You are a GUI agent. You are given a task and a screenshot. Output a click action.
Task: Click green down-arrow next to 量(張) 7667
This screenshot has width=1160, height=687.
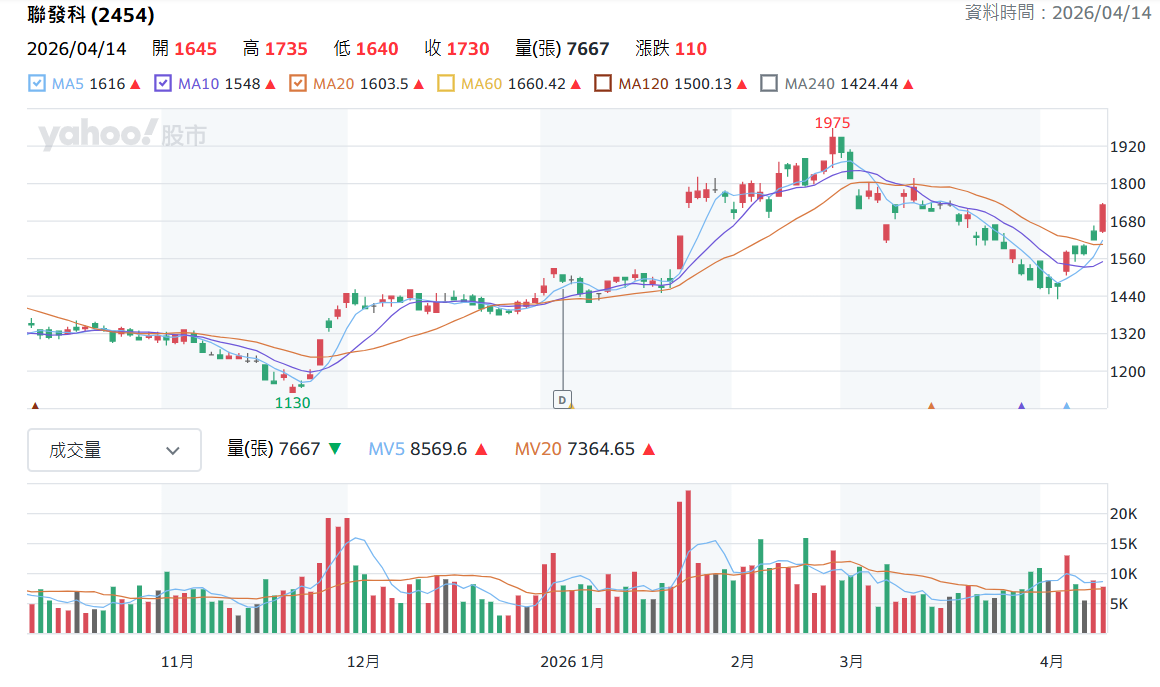(x=334, y=450)
